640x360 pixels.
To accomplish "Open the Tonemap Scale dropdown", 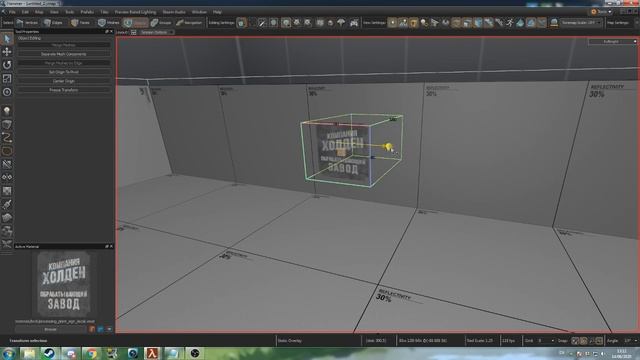I will (x=581, y=23).
